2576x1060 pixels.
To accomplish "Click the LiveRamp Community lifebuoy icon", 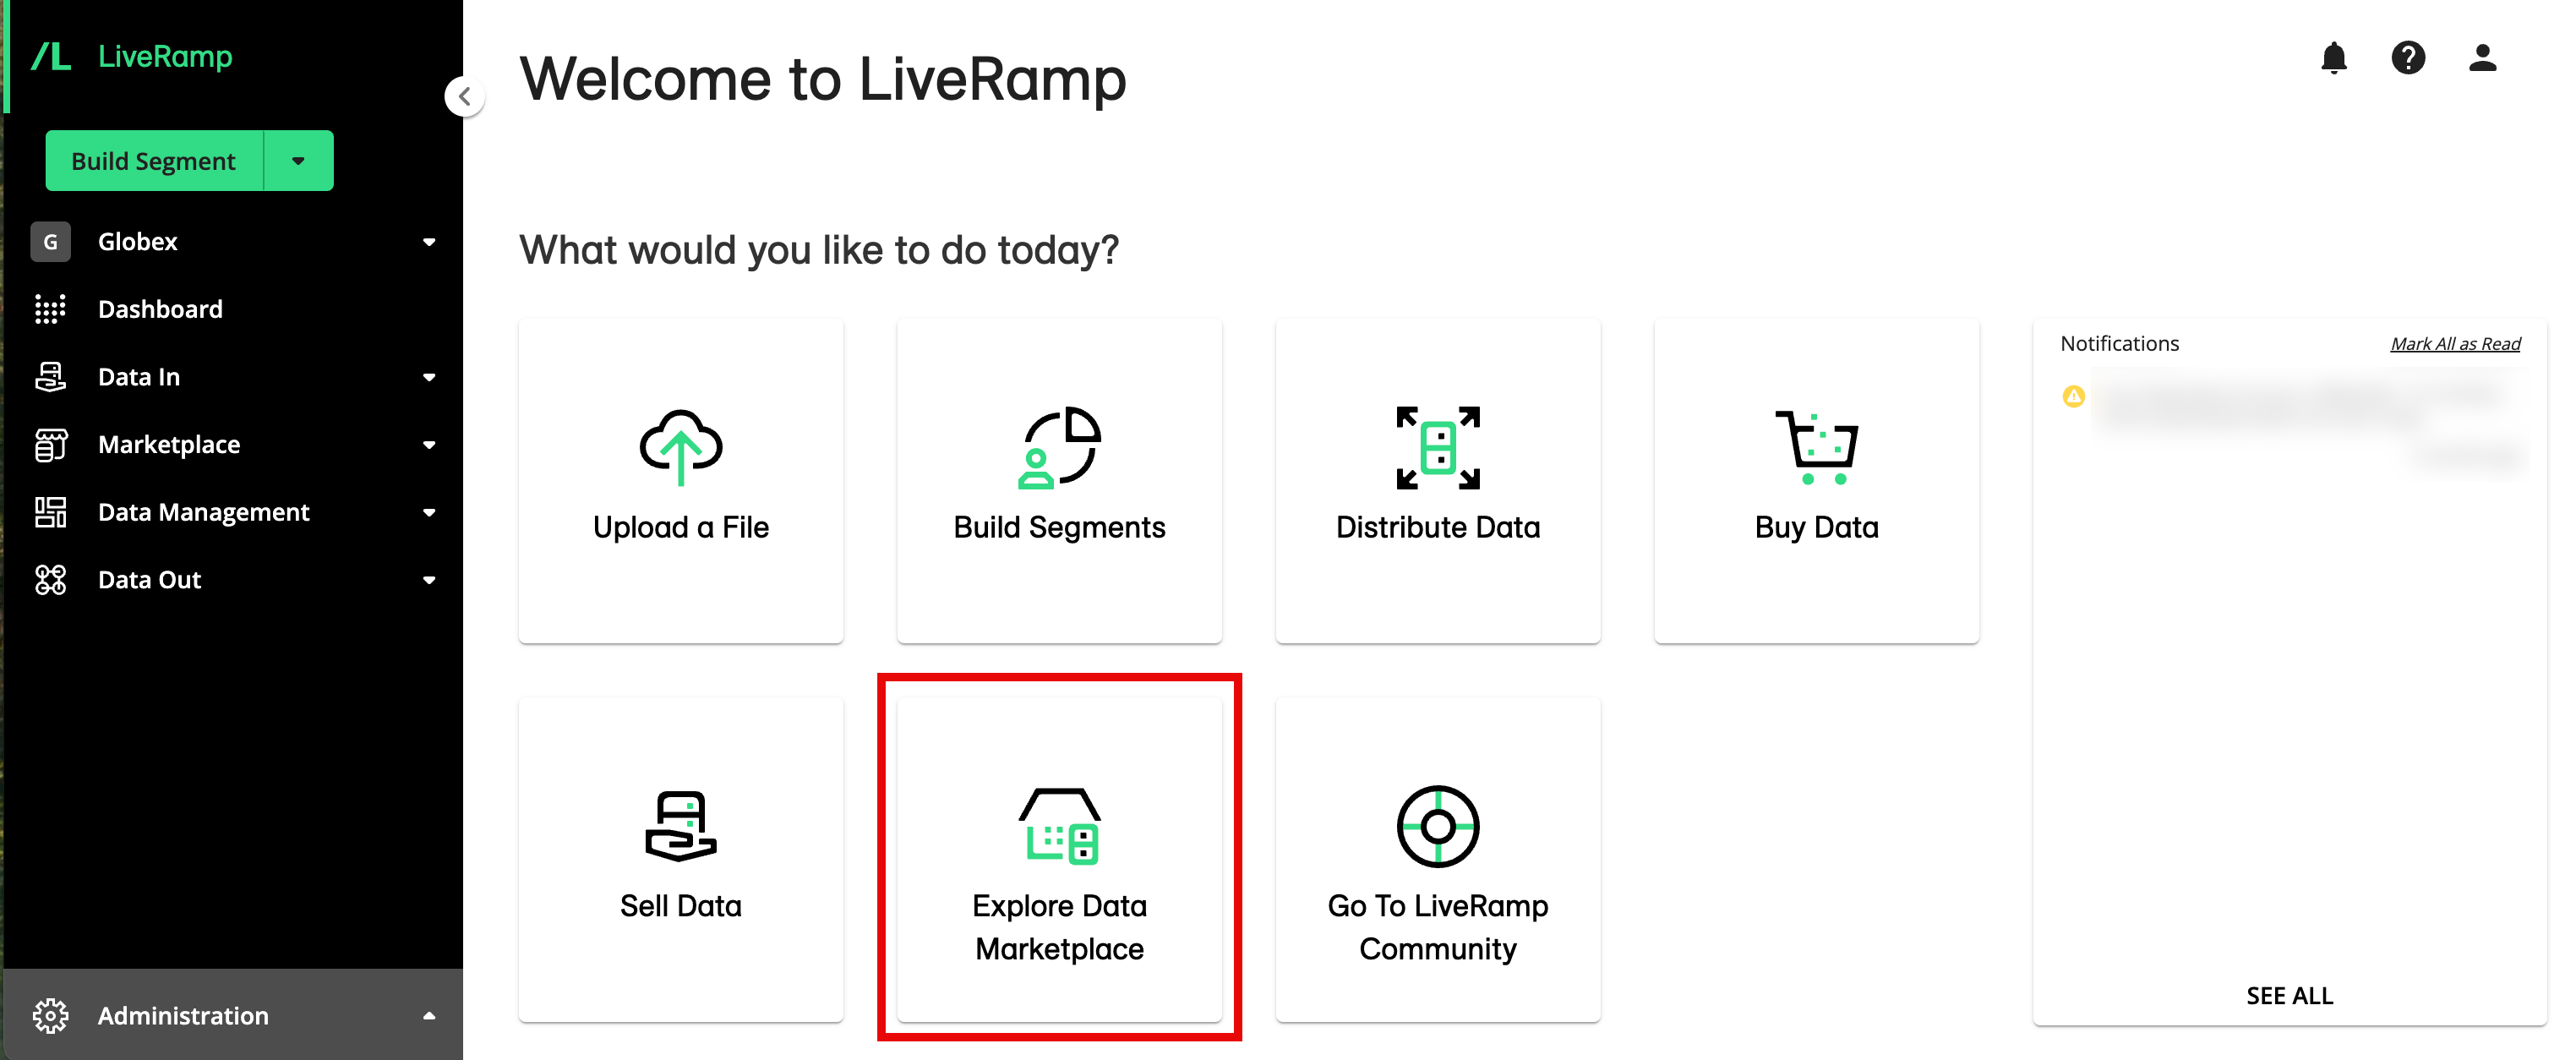I will 1438,826.
